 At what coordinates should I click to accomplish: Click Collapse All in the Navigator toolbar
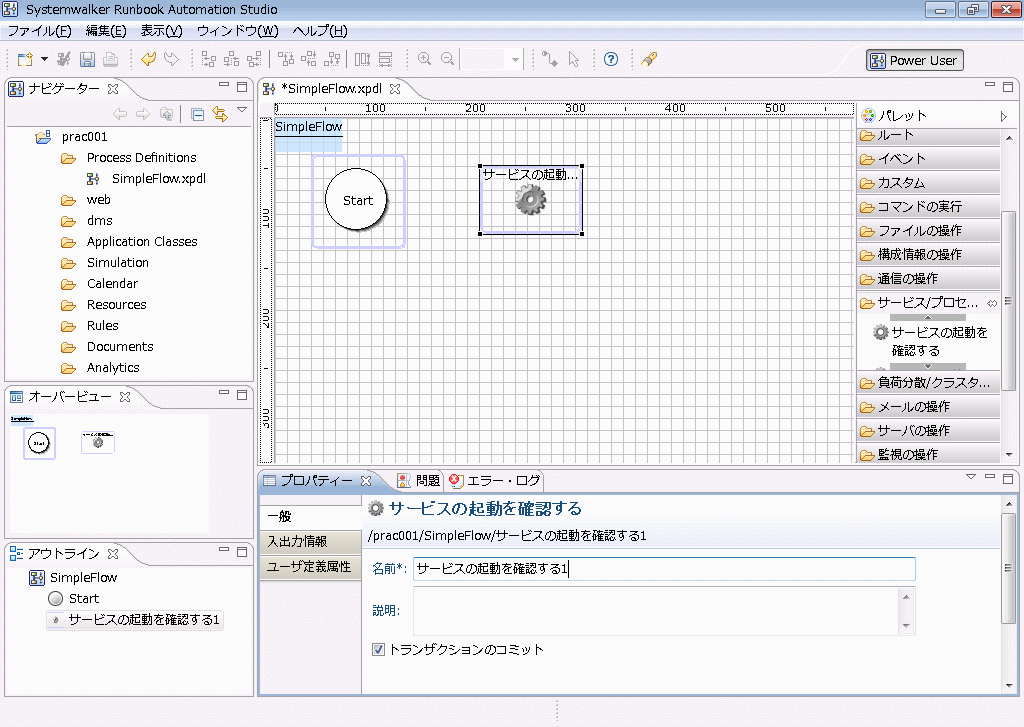(197, 115)
